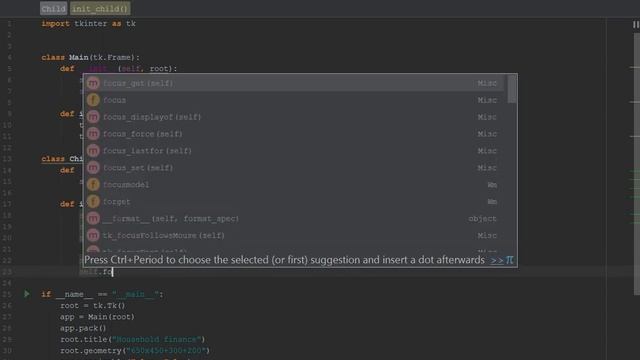Click the method icon beside focus_set(self)
Screen dimensions: 640x360
[93, 168]
